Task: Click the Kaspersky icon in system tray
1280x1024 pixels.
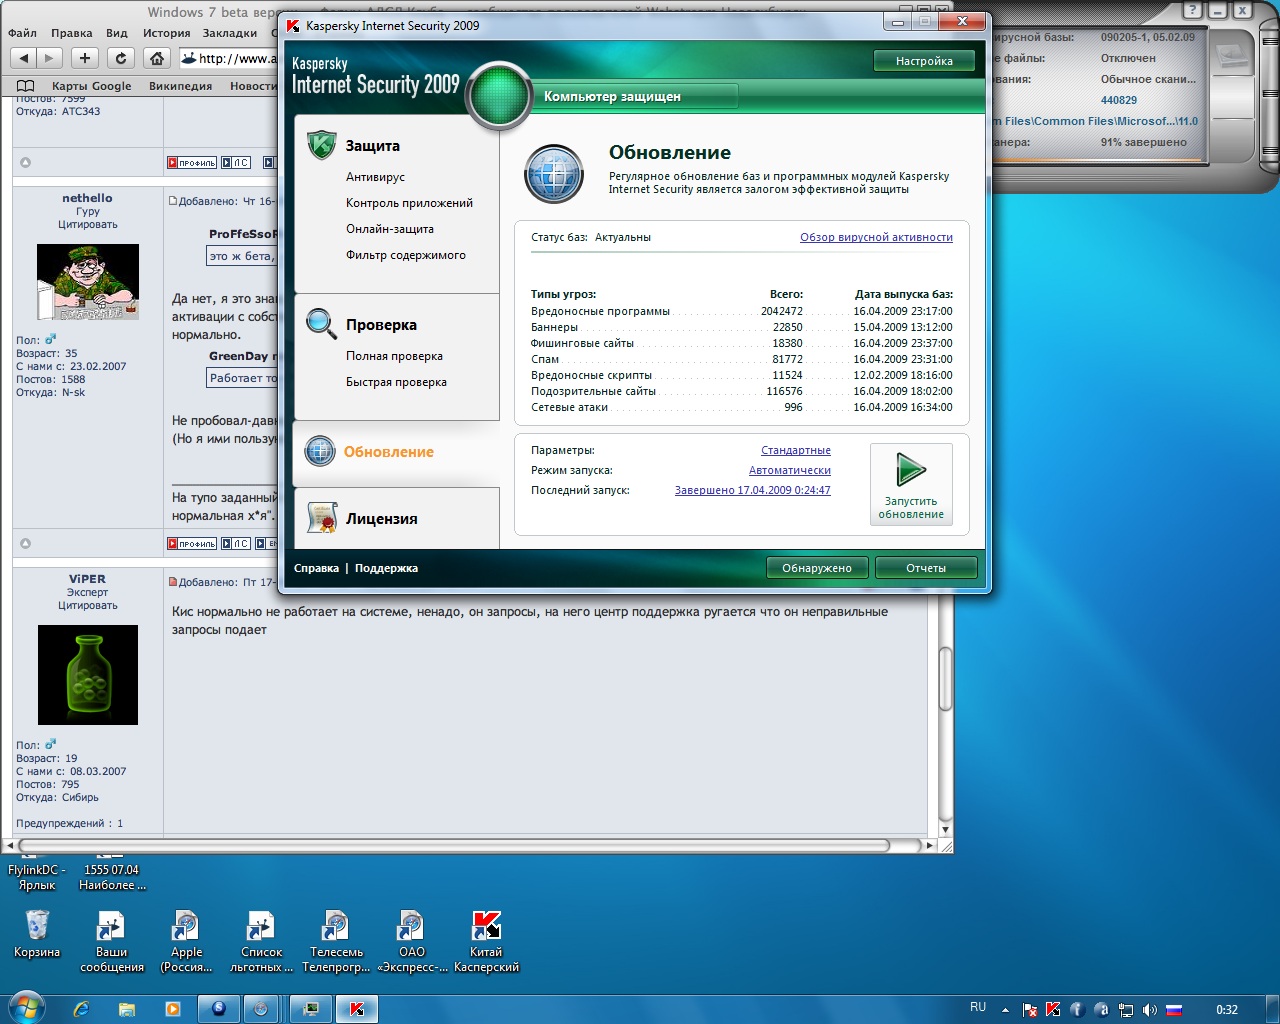Action: coord(1053,1009)
